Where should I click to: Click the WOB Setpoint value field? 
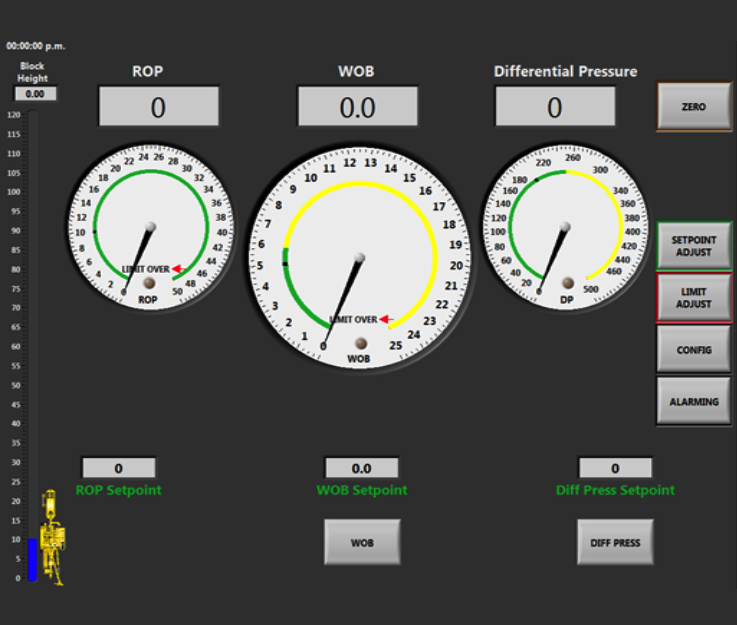pyautogui.click(x=362, y=468)
